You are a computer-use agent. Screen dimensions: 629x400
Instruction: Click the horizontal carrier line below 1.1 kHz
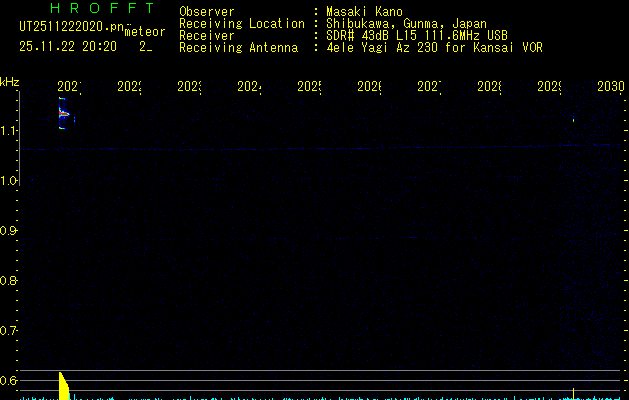[x=300, y=149]
